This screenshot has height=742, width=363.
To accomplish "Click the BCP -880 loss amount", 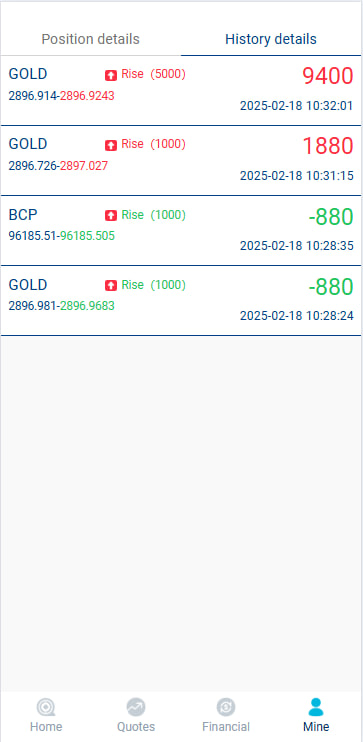I will (331, 217).
